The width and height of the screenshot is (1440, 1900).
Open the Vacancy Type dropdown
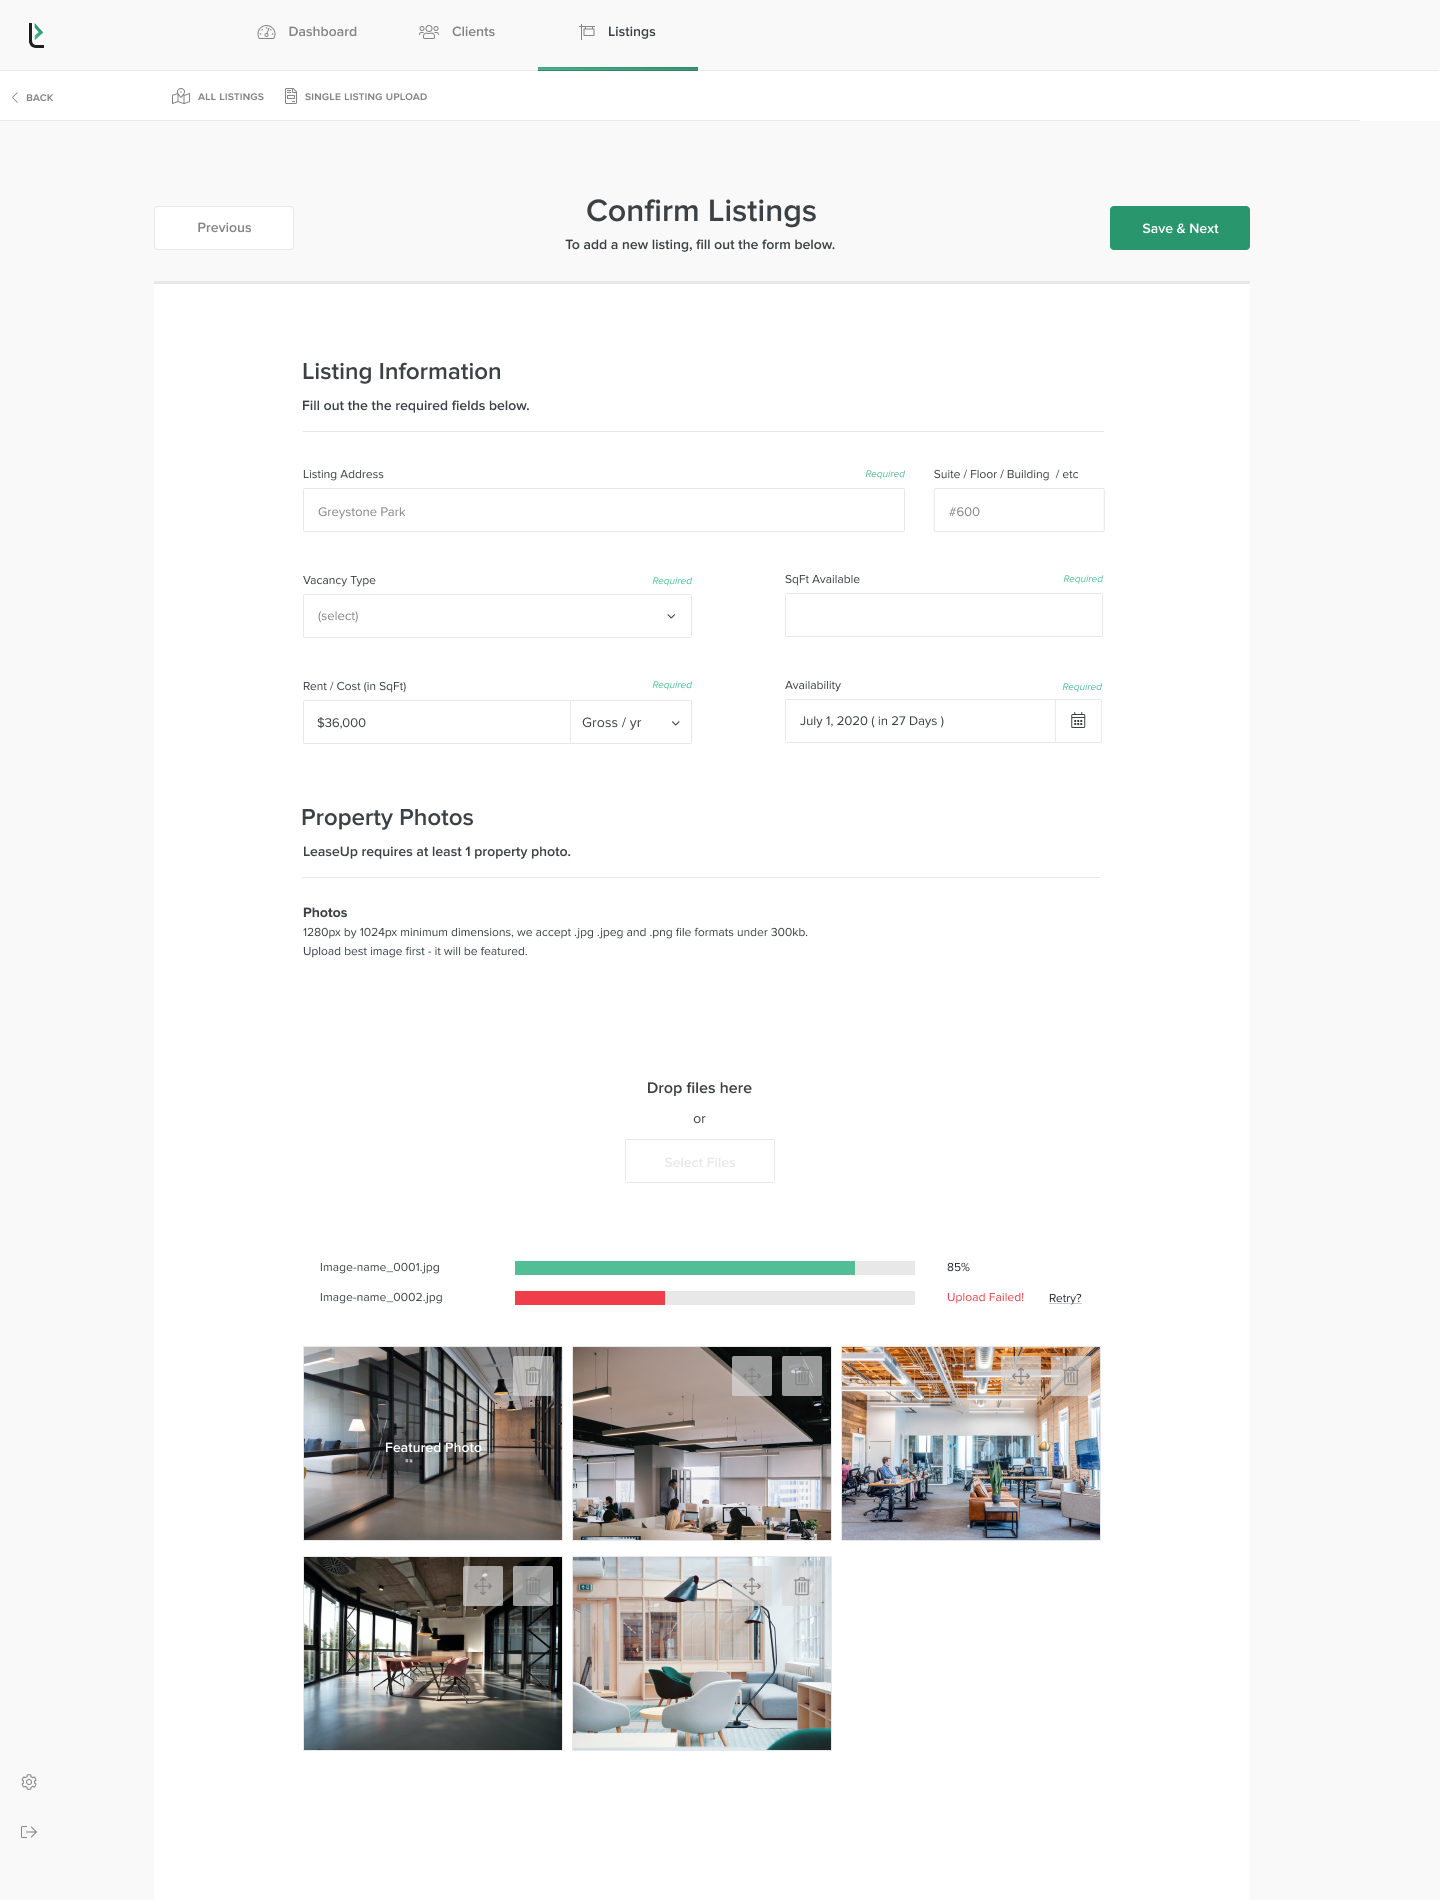497,616
